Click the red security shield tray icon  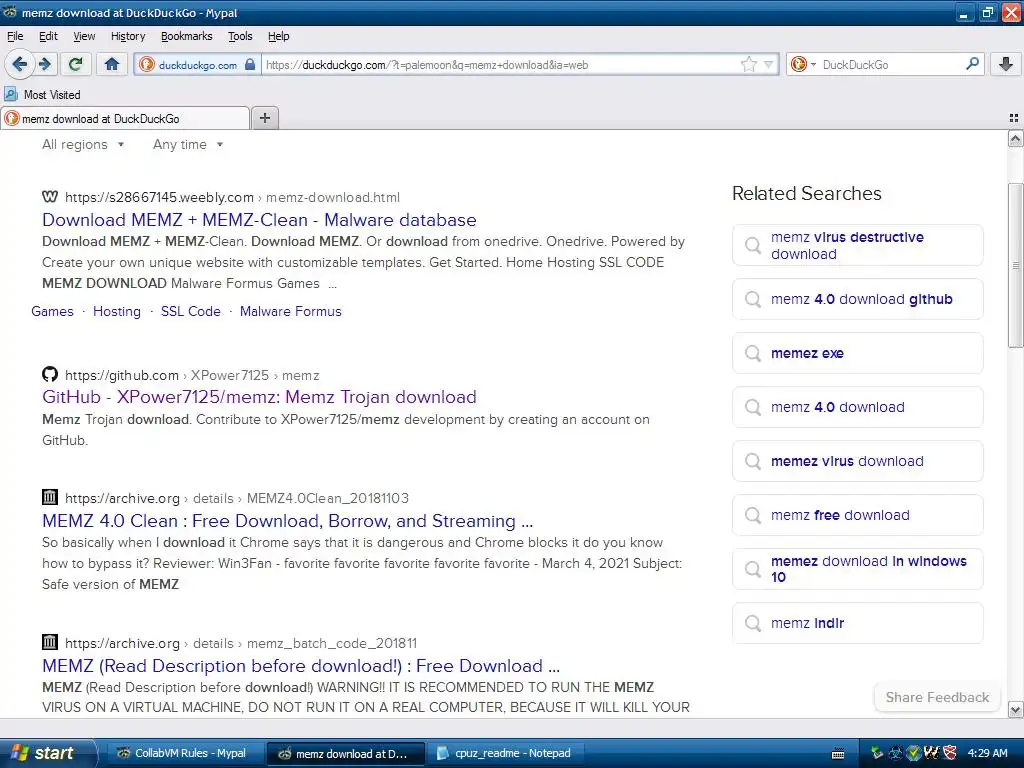tap(950, 753)
